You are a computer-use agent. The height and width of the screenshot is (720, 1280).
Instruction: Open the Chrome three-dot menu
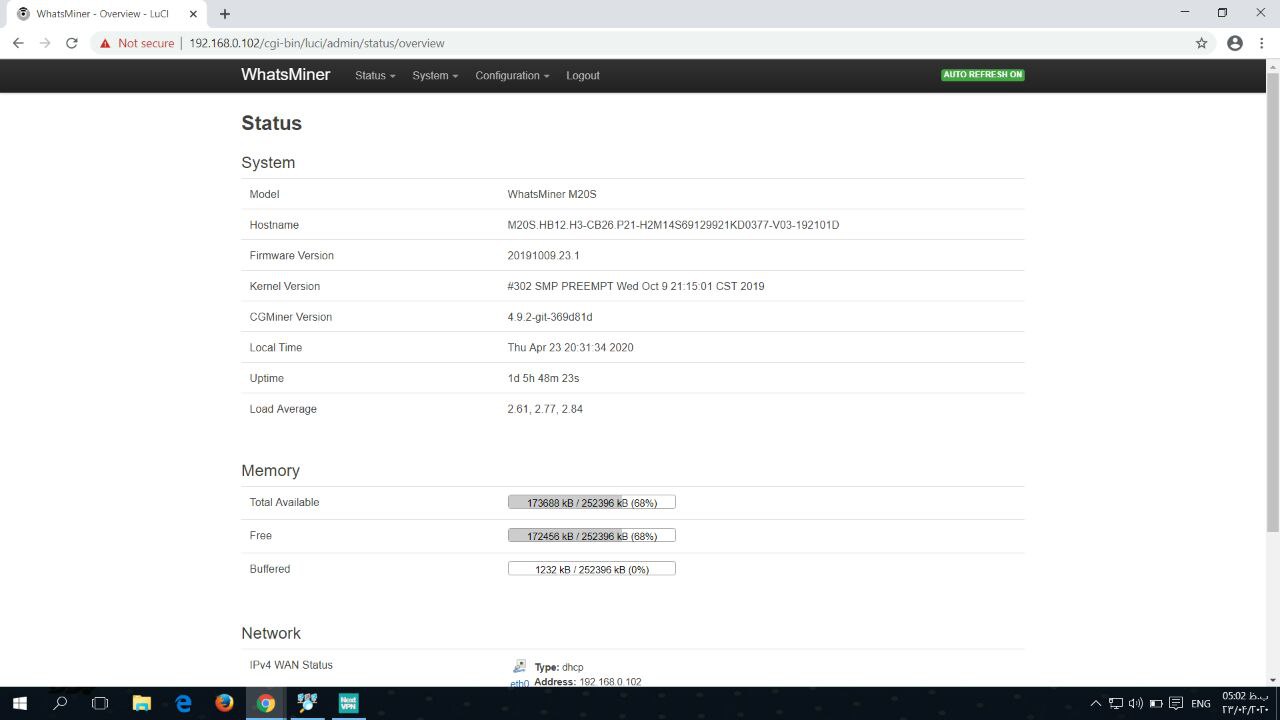[x=1263, y=43]
